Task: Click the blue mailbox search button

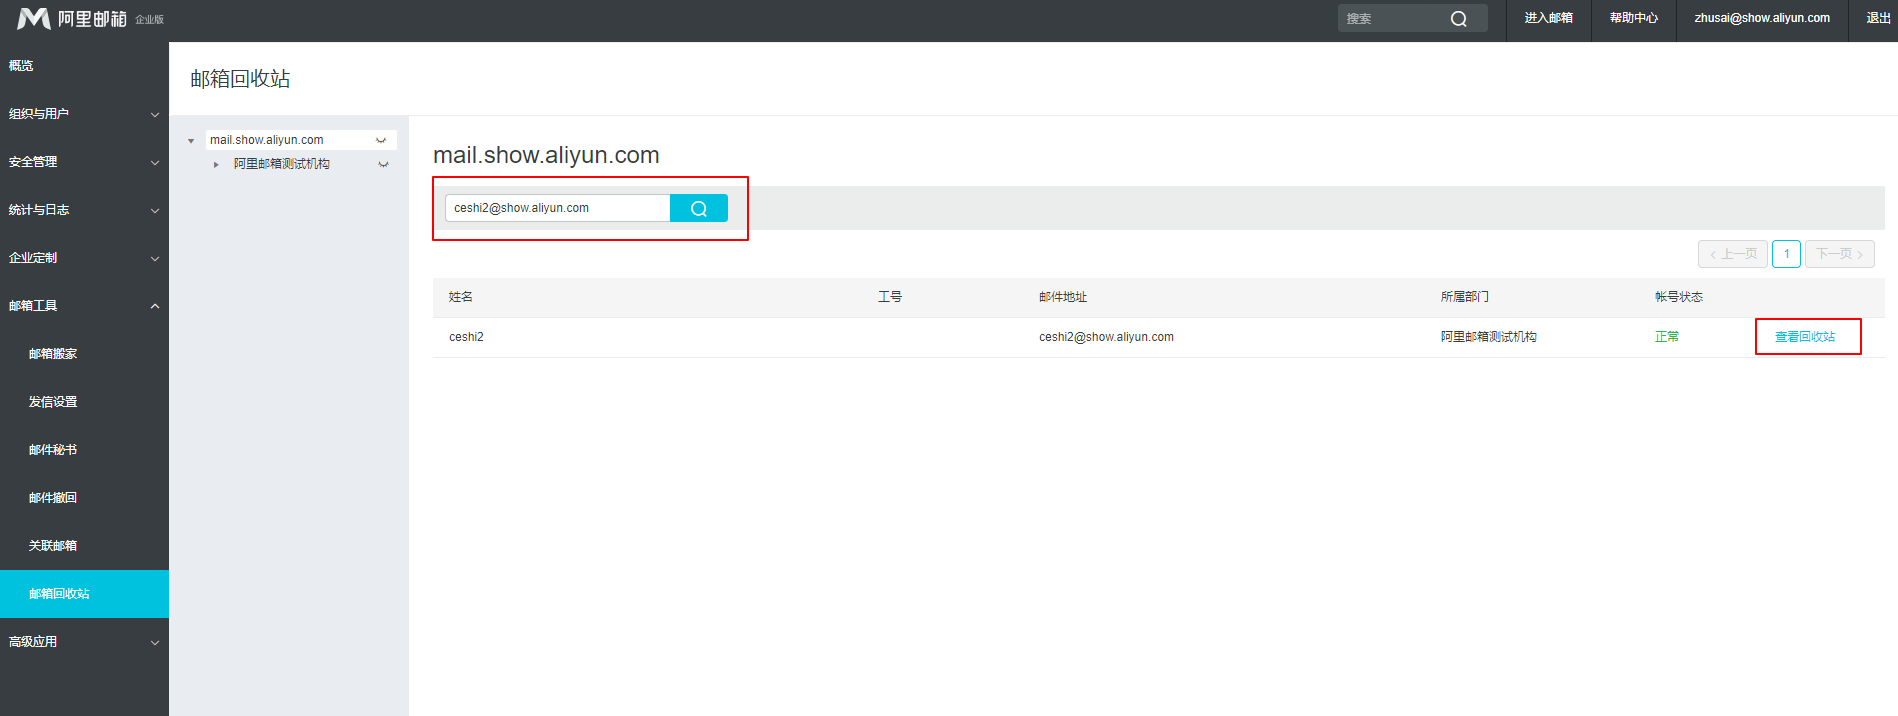Action: [x=698, y=208]
